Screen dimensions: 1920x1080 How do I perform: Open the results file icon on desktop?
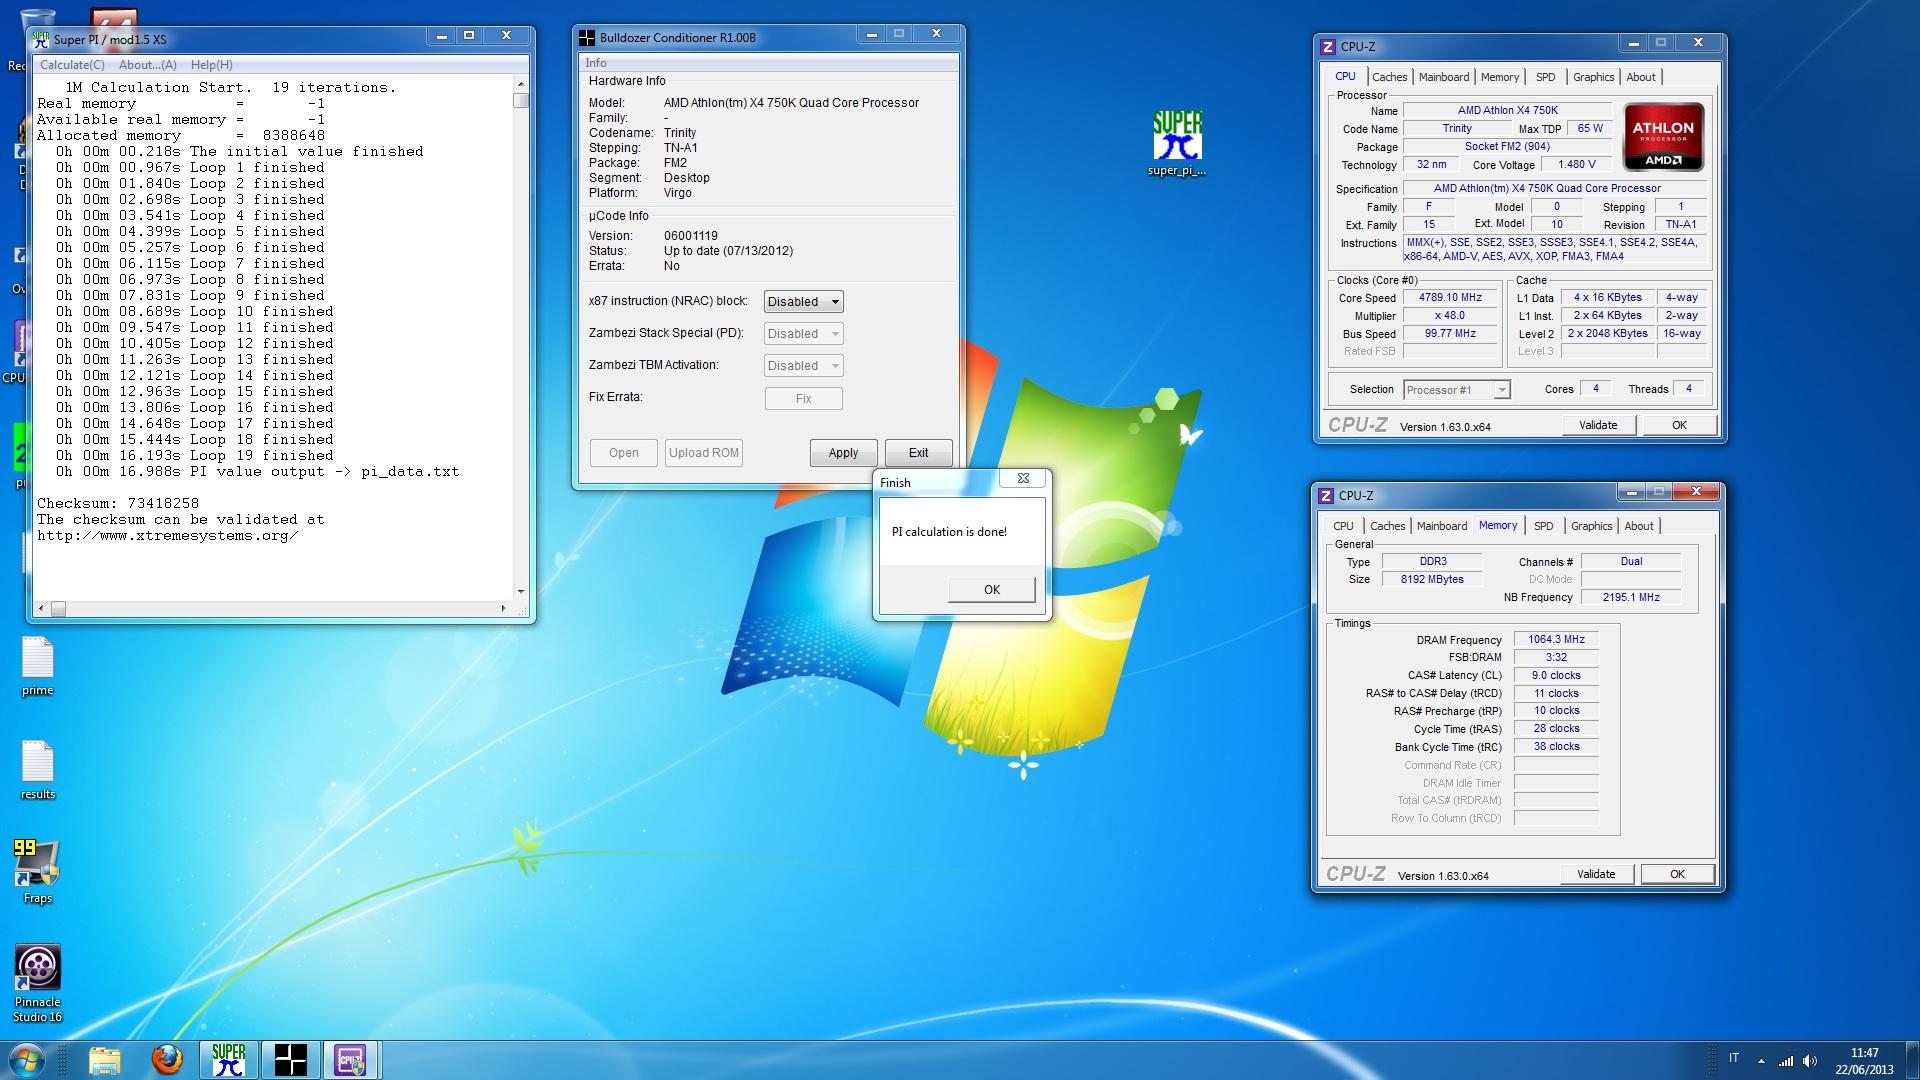click(38, 770)
